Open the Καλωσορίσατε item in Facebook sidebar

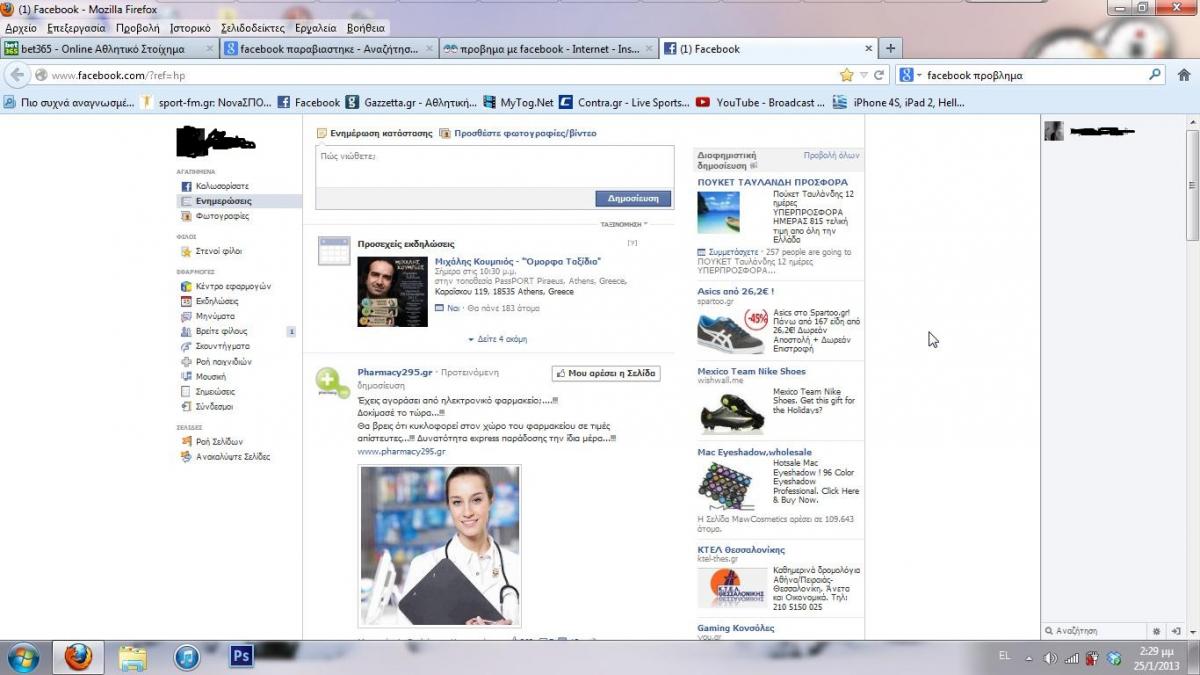222,186
